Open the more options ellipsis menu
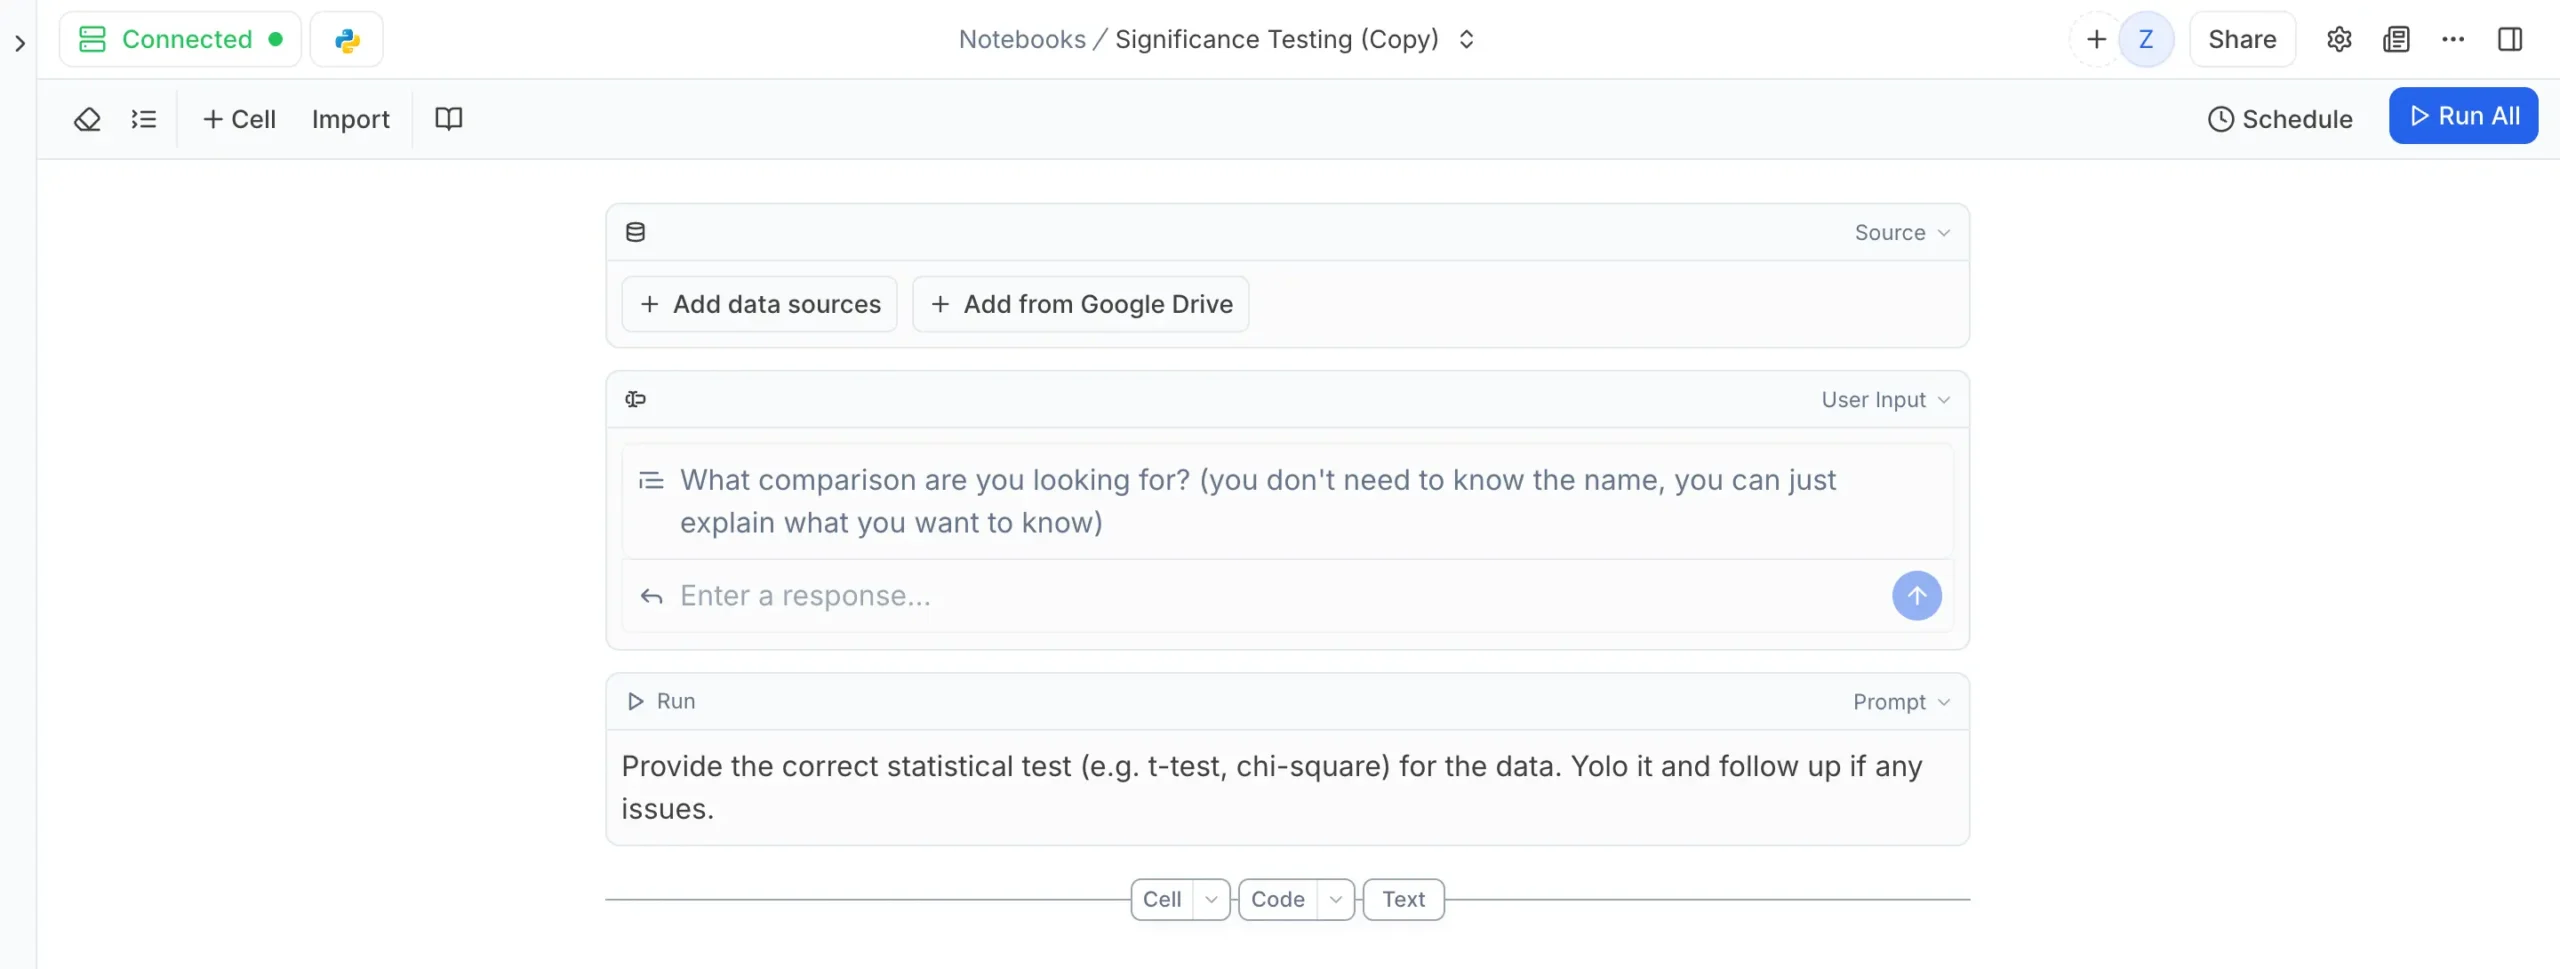Image resolution: width=2560 pixels, height=969 pixels. coord(2452,40)
